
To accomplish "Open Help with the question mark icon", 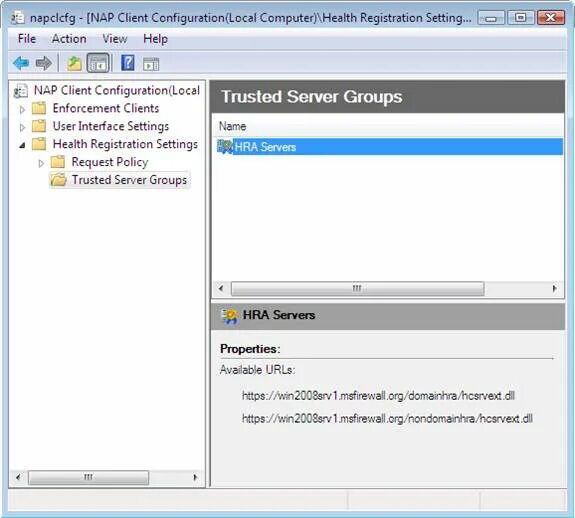I will point(128,63).
